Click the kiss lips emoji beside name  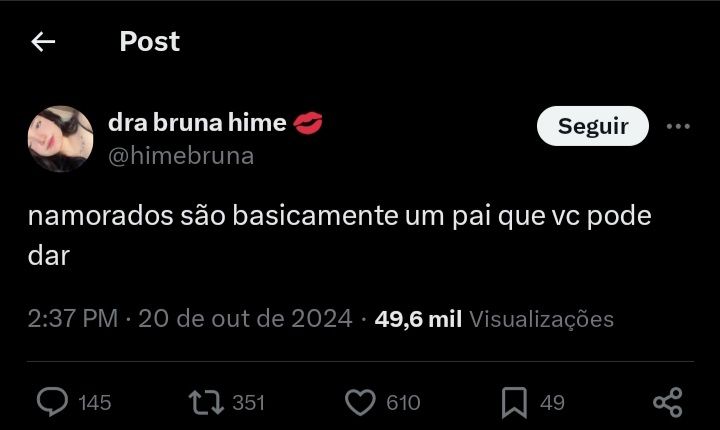coord(308,123)
